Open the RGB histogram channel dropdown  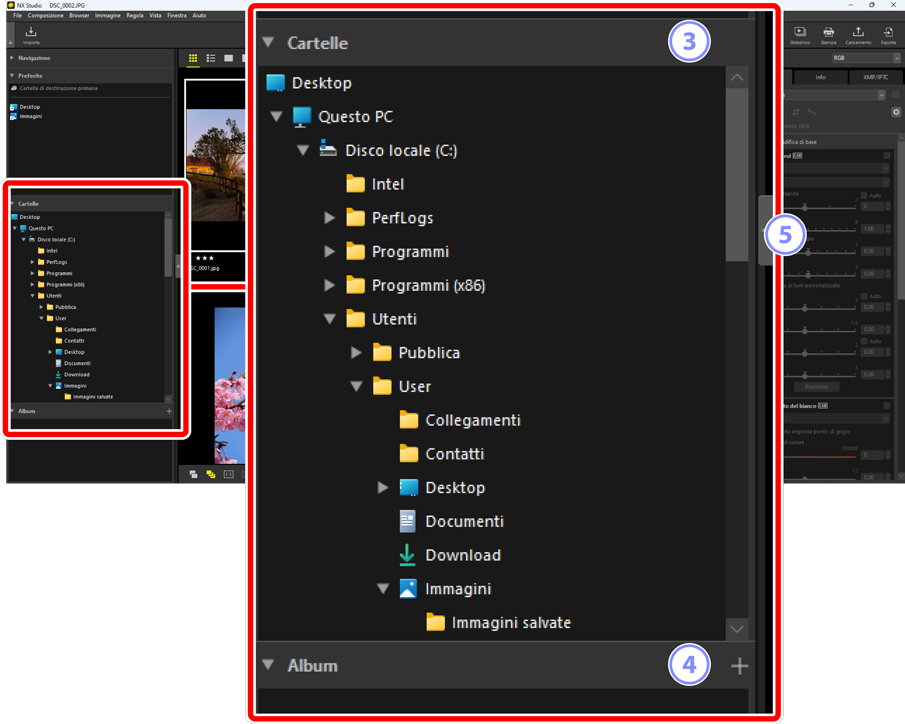click(865, 59)
